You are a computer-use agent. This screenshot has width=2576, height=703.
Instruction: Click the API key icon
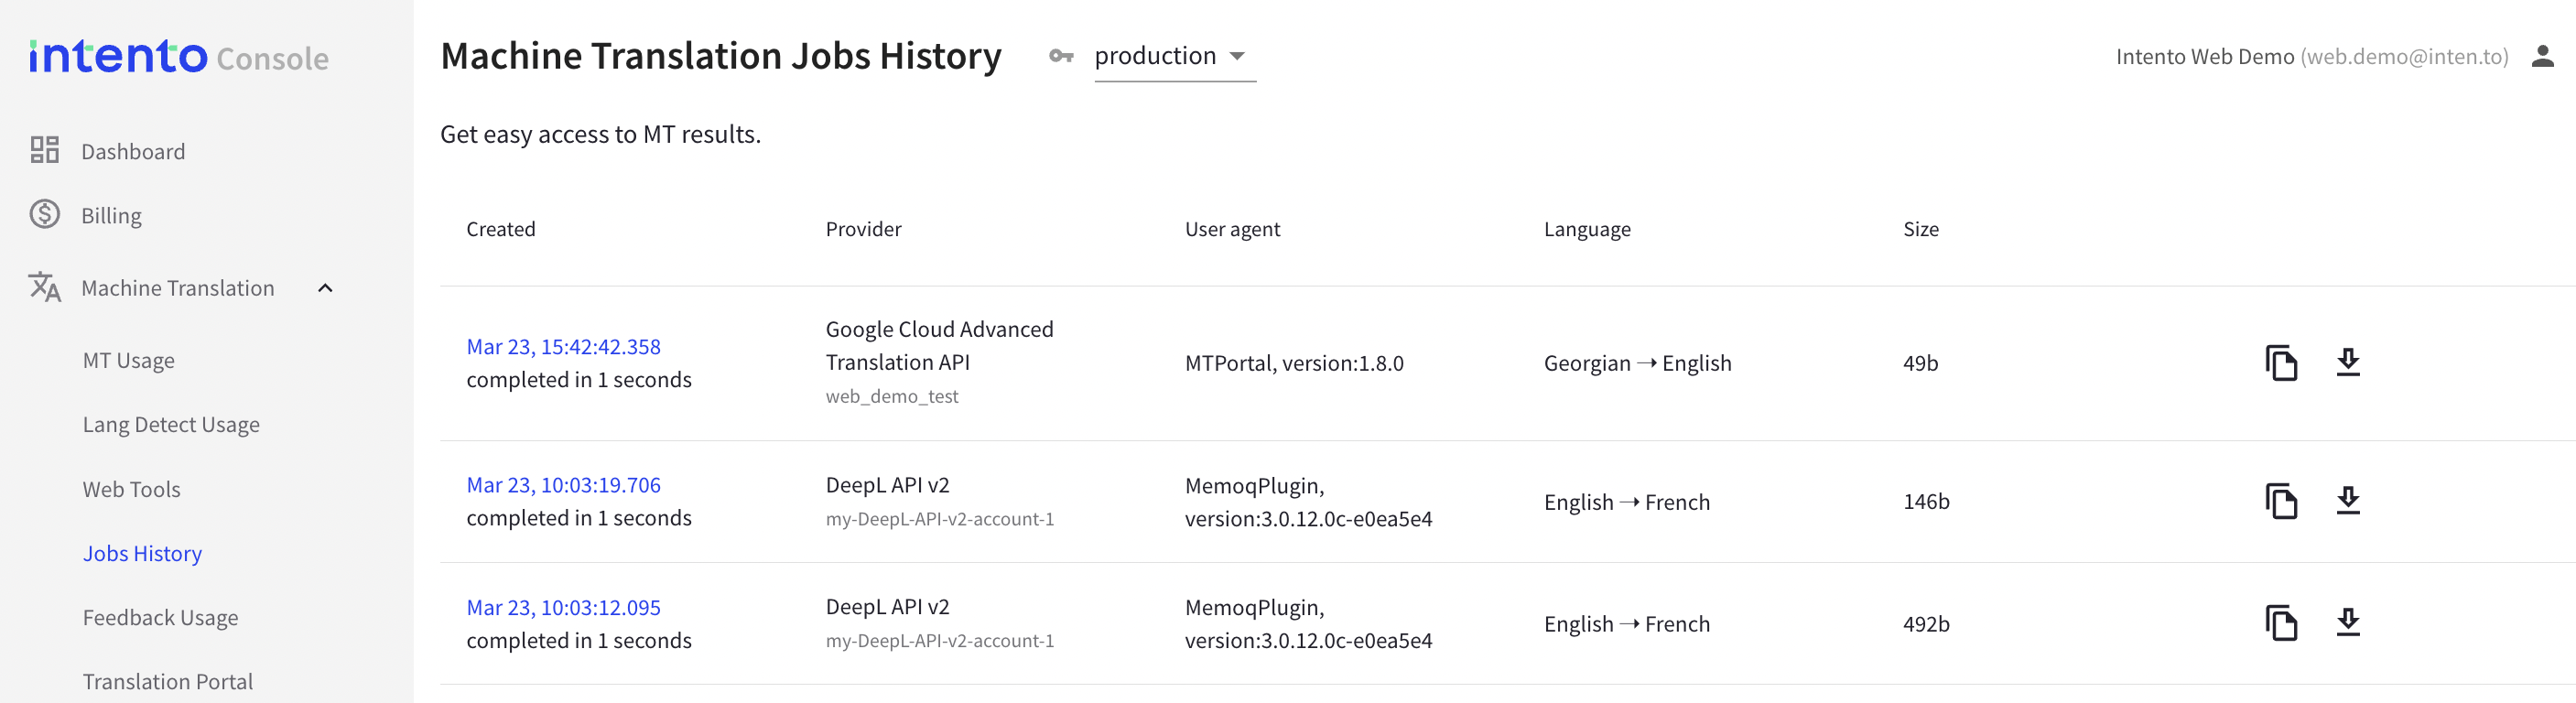point(1061,56)
